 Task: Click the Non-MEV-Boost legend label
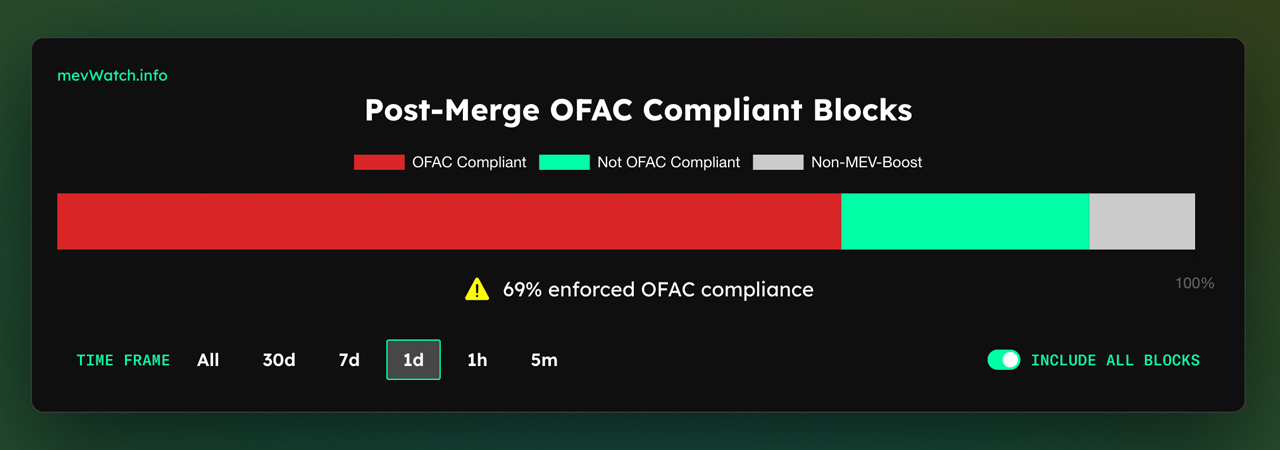pyautogui.click(x=867, y=162)
